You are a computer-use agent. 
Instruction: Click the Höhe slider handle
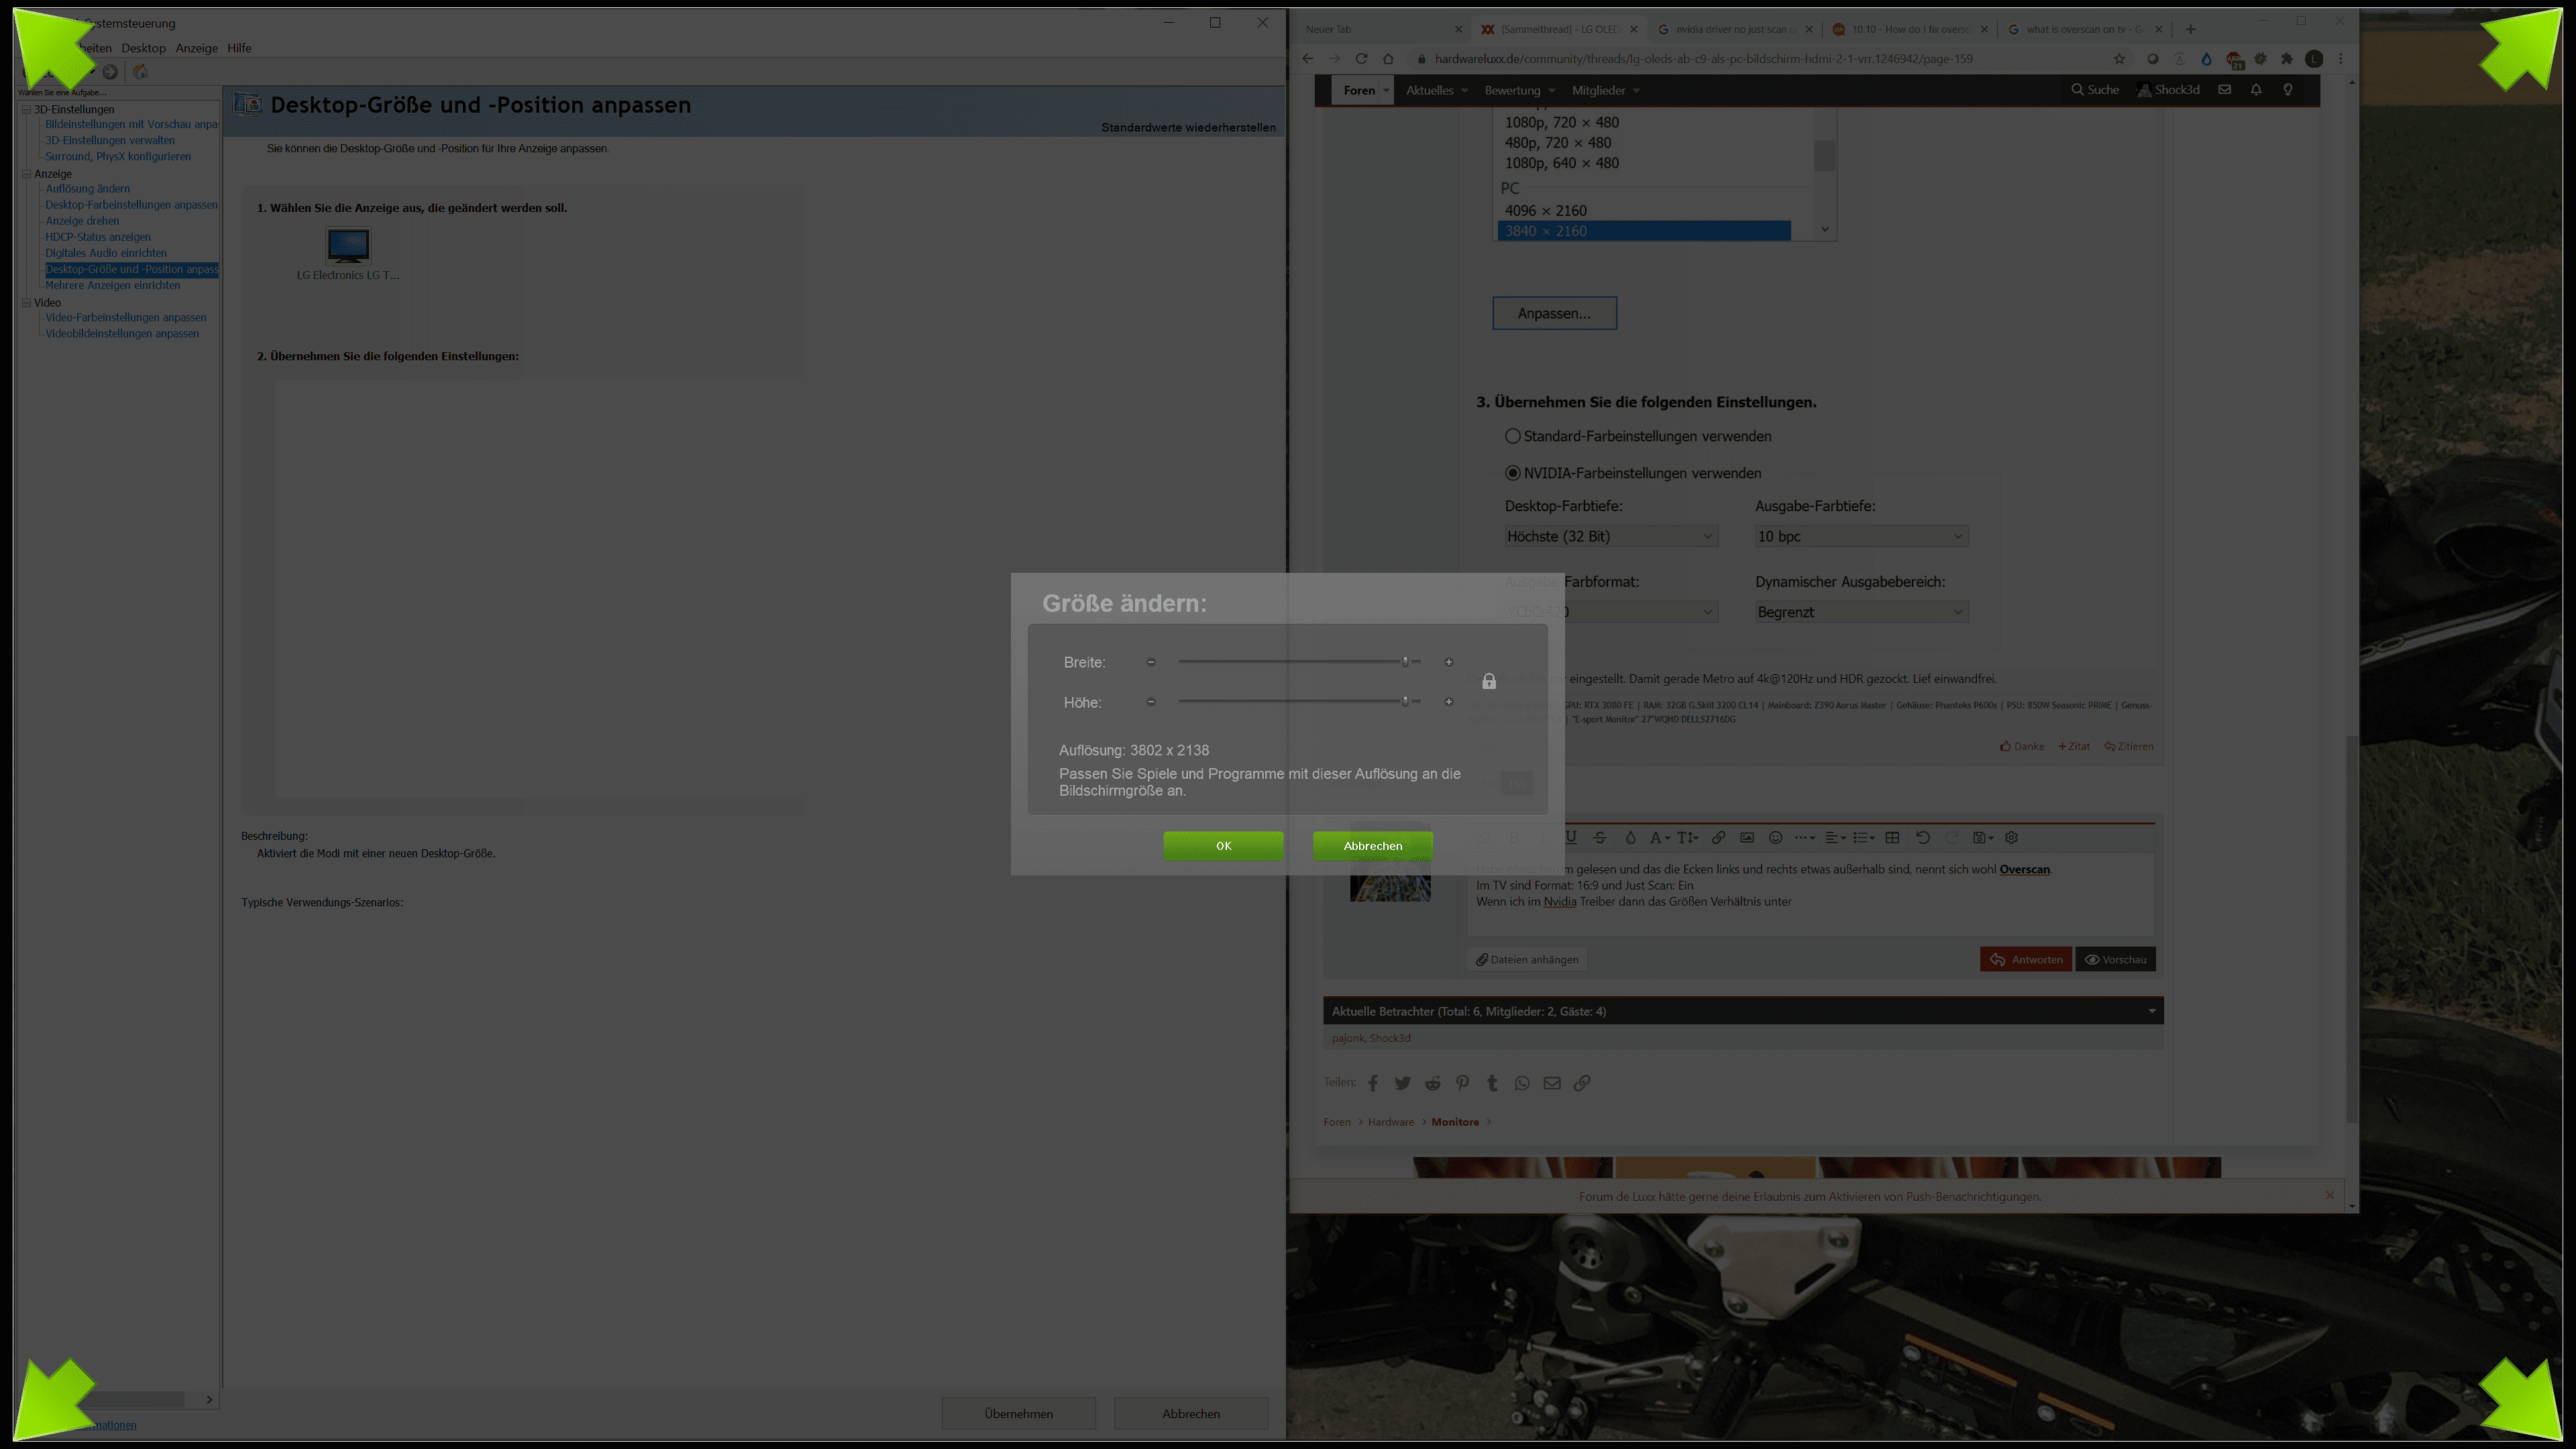pyautogui.click(x=1405, y=702)
